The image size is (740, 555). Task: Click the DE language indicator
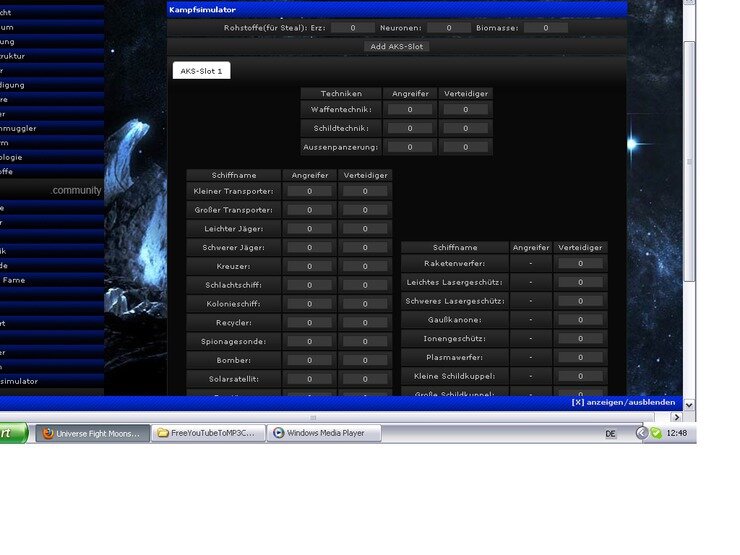coord(610,433)
